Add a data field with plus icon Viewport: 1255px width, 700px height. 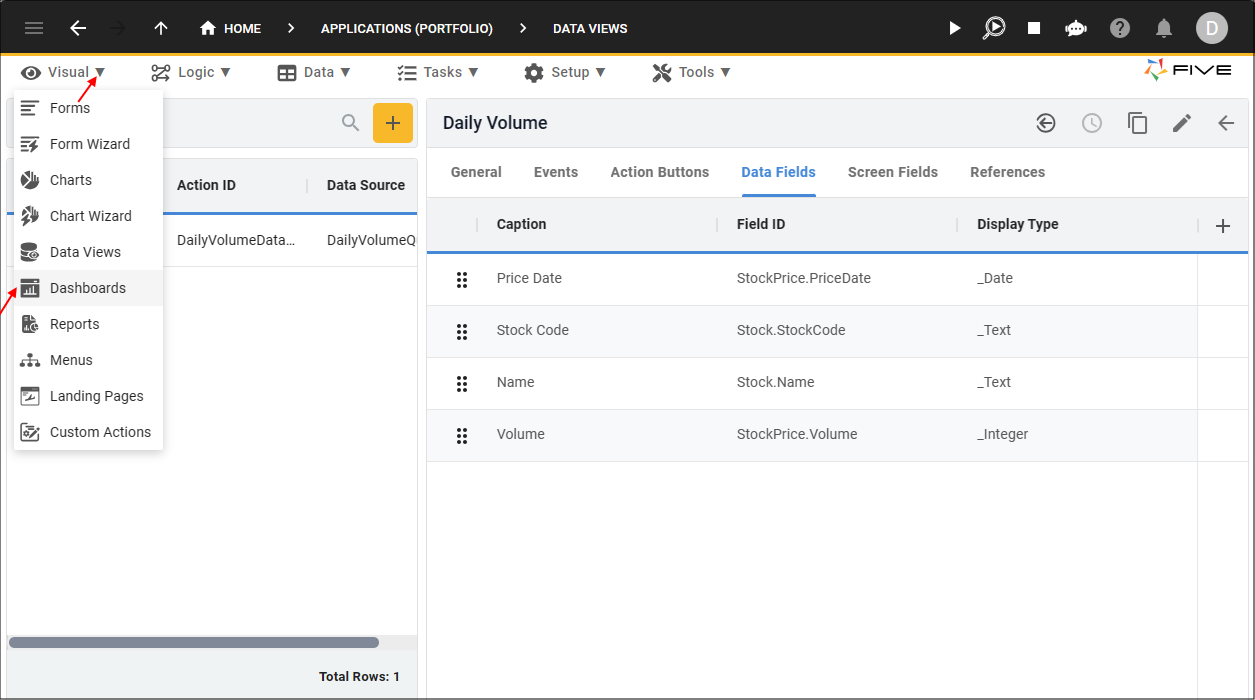[1223, 226]
